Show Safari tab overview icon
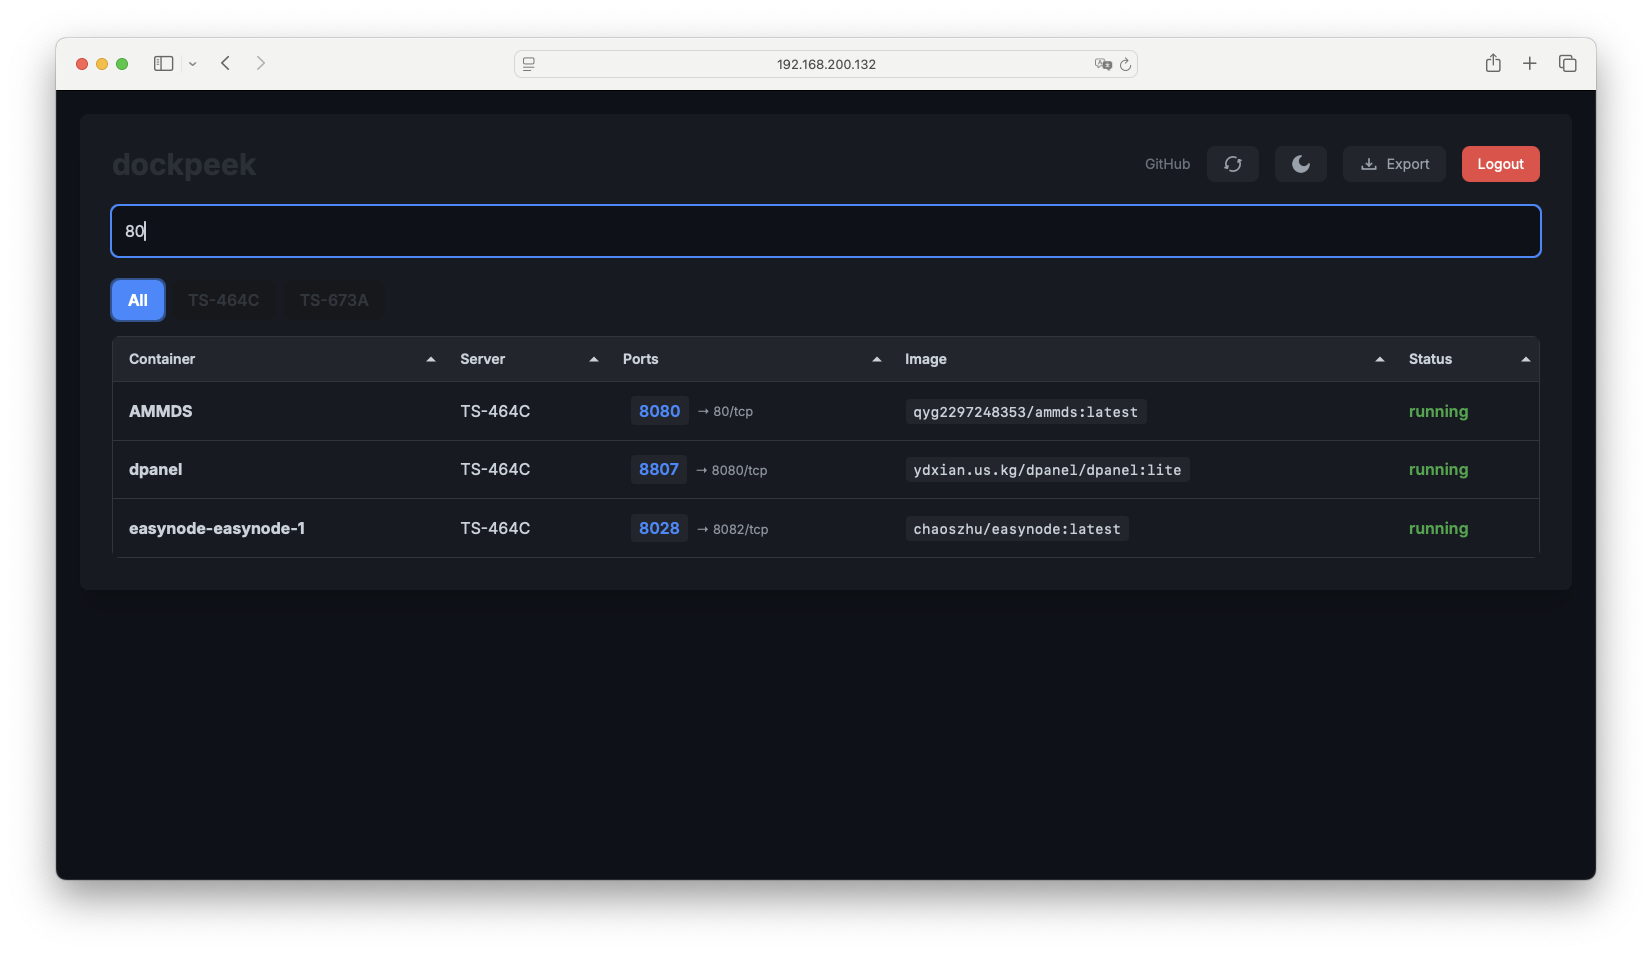 [x=1567, y=63]
